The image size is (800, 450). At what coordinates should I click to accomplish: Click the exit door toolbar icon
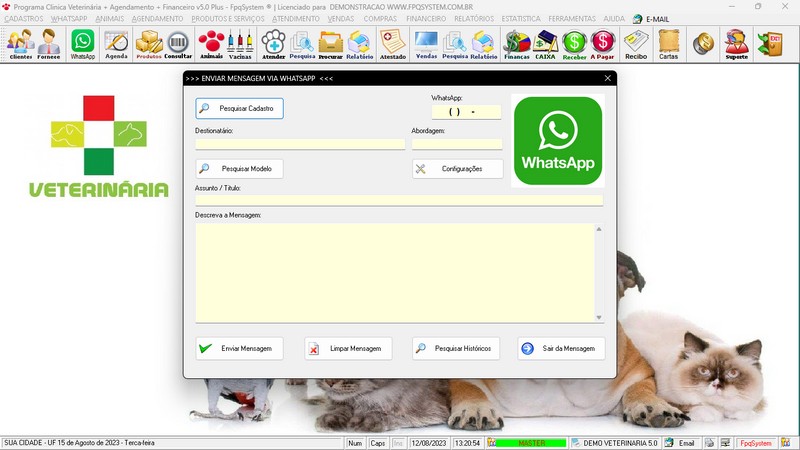point(769,43)
